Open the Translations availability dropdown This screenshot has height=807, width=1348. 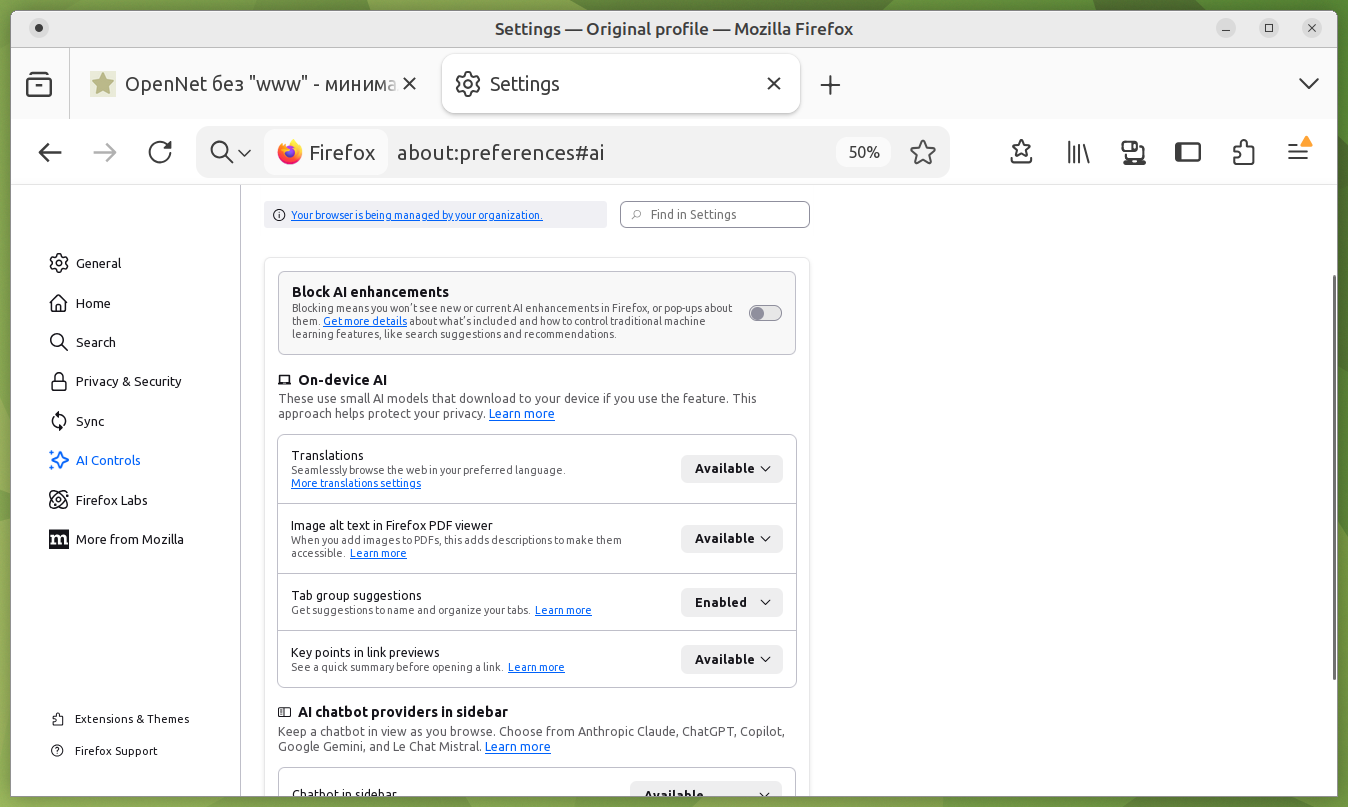pyautogui.click(x=732, y=469)
